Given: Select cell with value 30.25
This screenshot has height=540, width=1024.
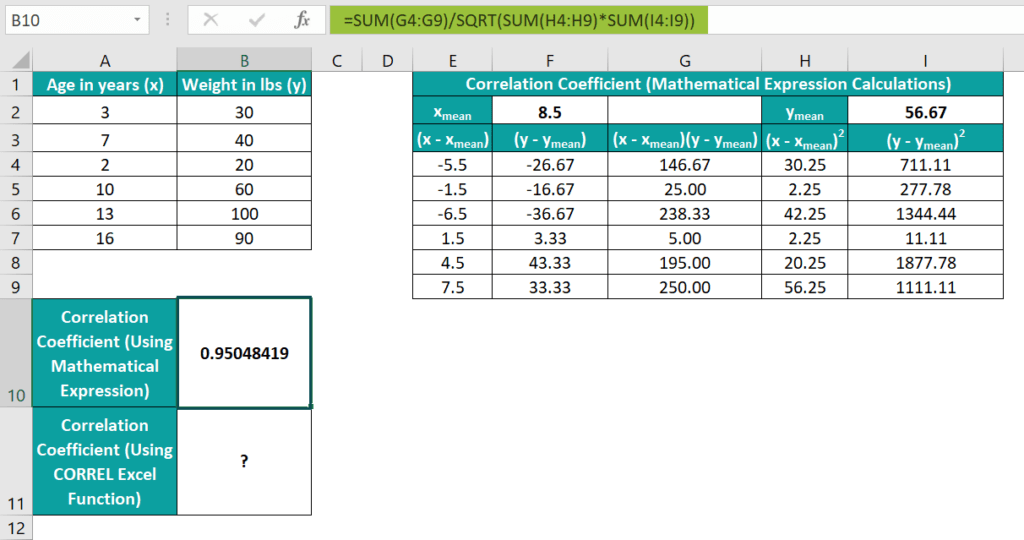Looking at the screenshot, I should coord(805,165).
